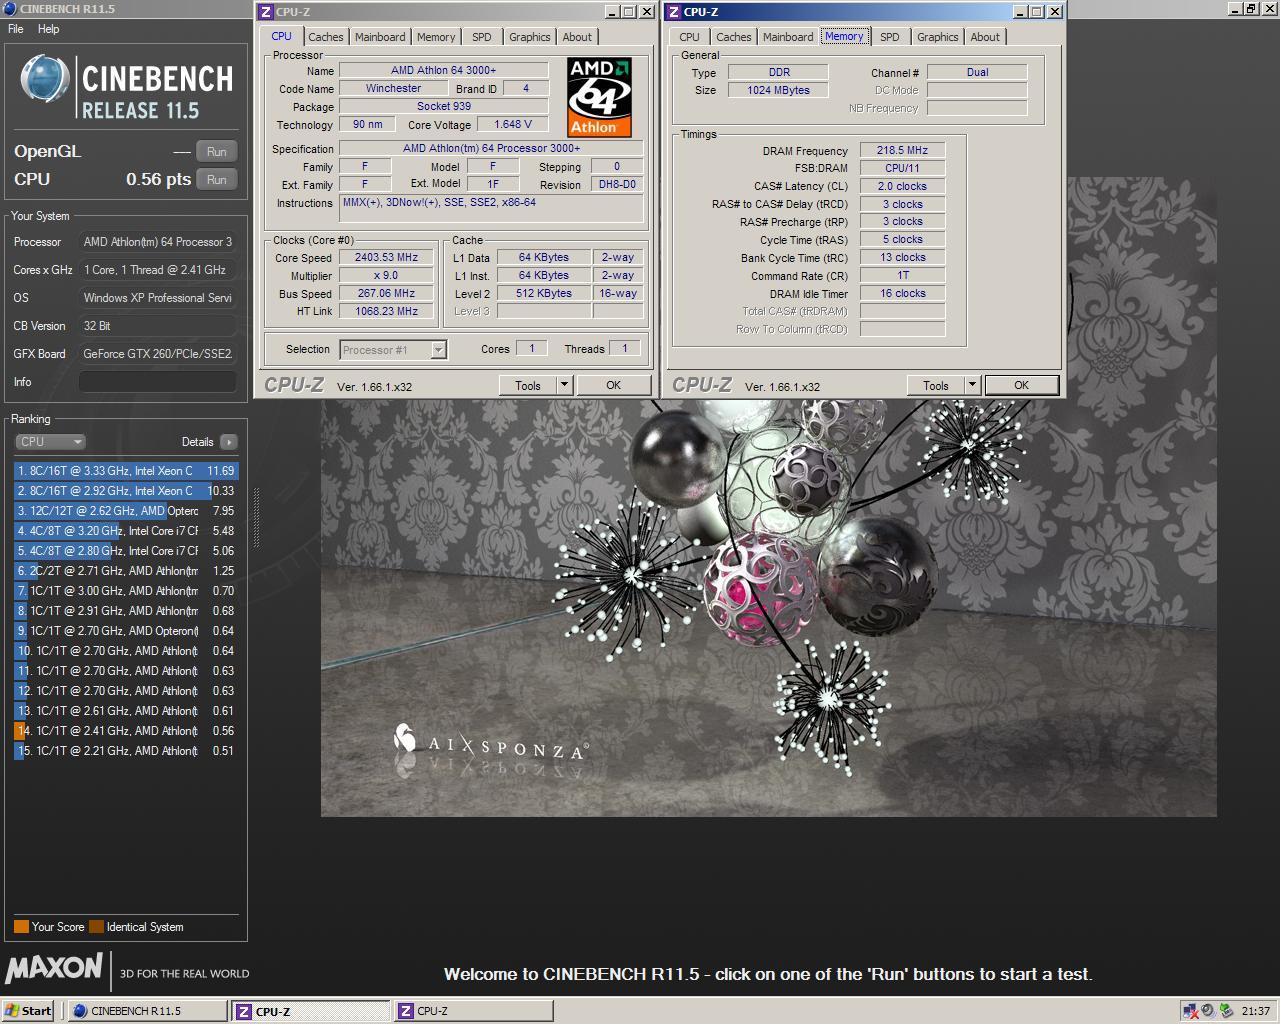Click the network tray icon
The image size is (1280, 1024).
pyautogui.click(x=1190, y=1011)
